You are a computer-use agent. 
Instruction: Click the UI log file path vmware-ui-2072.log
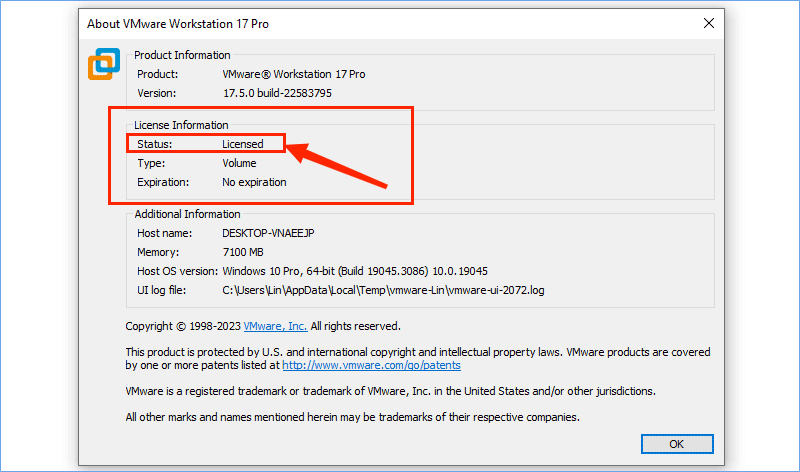[x=383, y=290]
